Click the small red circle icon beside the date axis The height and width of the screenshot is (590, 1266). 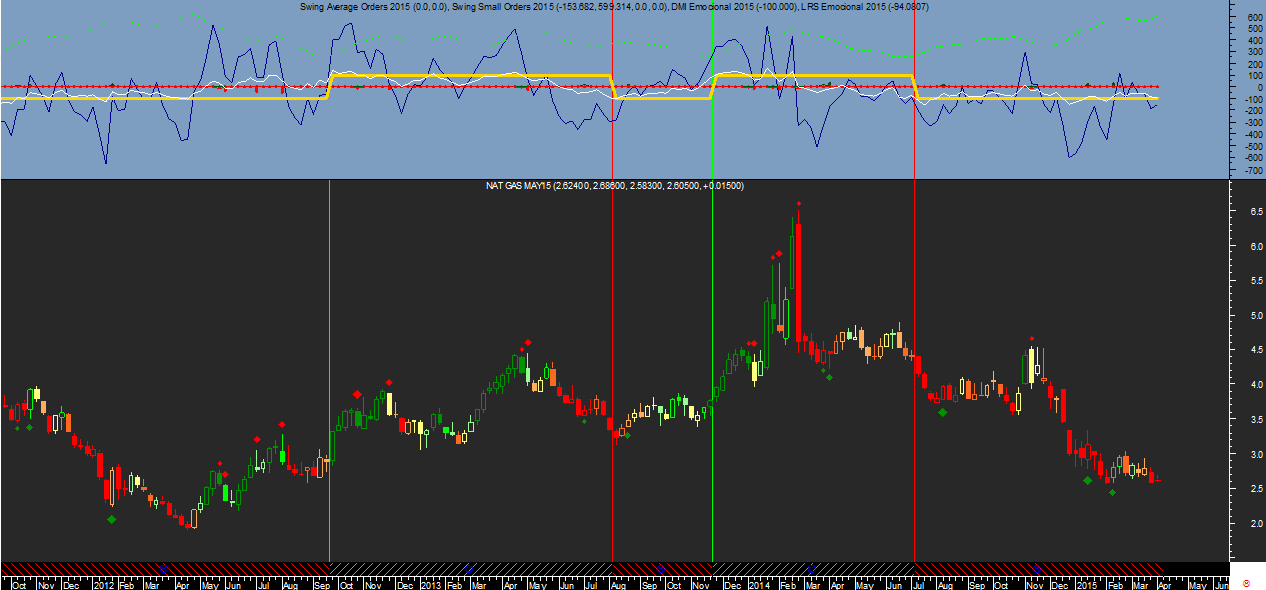(x=1246, y=583)
